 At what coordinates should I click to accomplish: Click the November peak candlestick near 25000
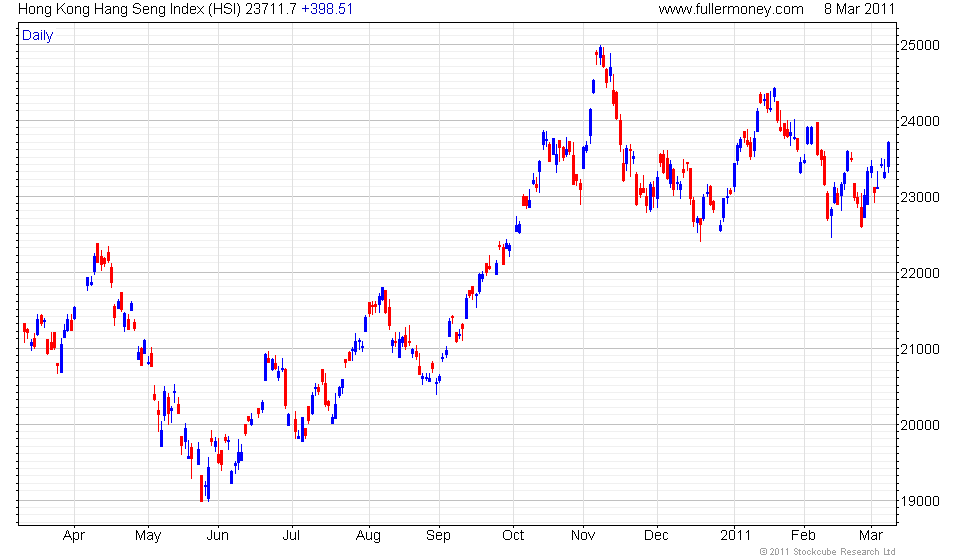pos(601,55)
